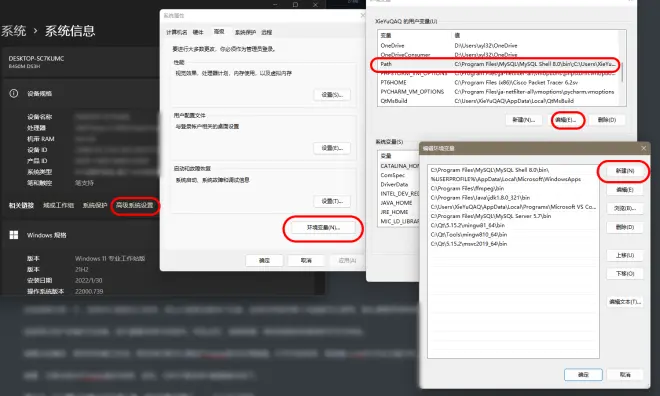This screenshot has width=660, height=396.
Task: Select MySQL Shell 8.0\bin entry in edit list
Action: (513, 170)
